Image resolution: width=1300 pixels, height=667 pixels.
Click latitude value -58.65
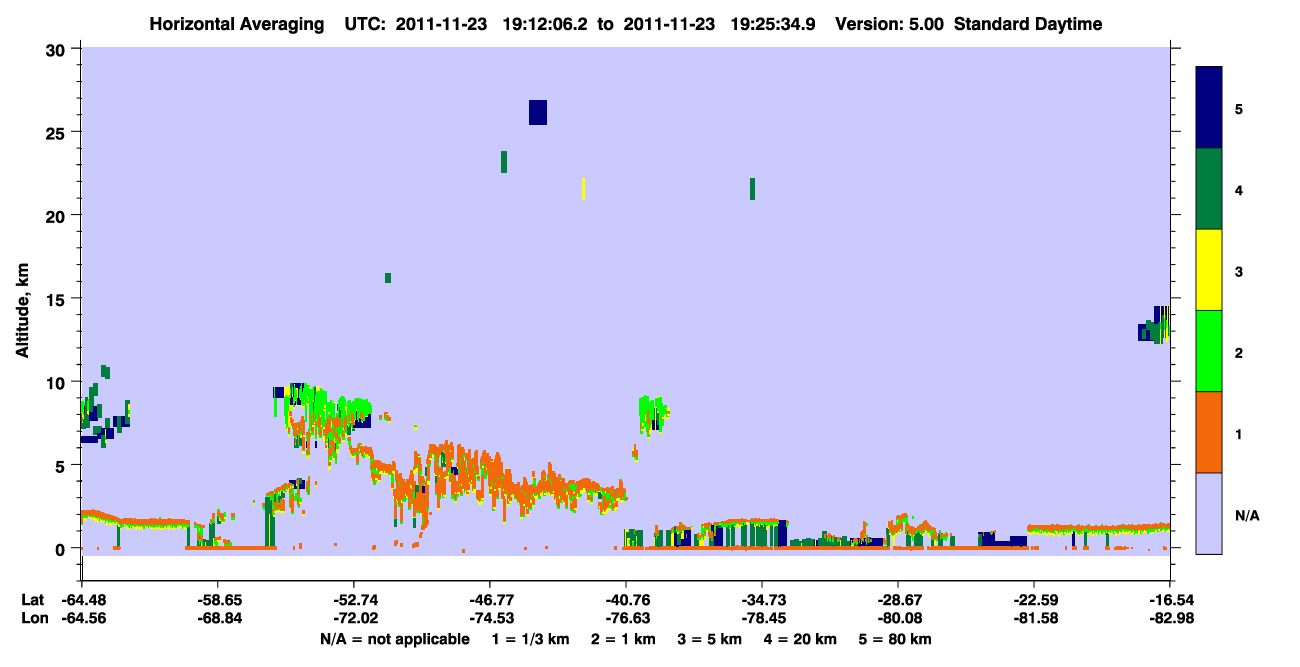click(218, 600)
